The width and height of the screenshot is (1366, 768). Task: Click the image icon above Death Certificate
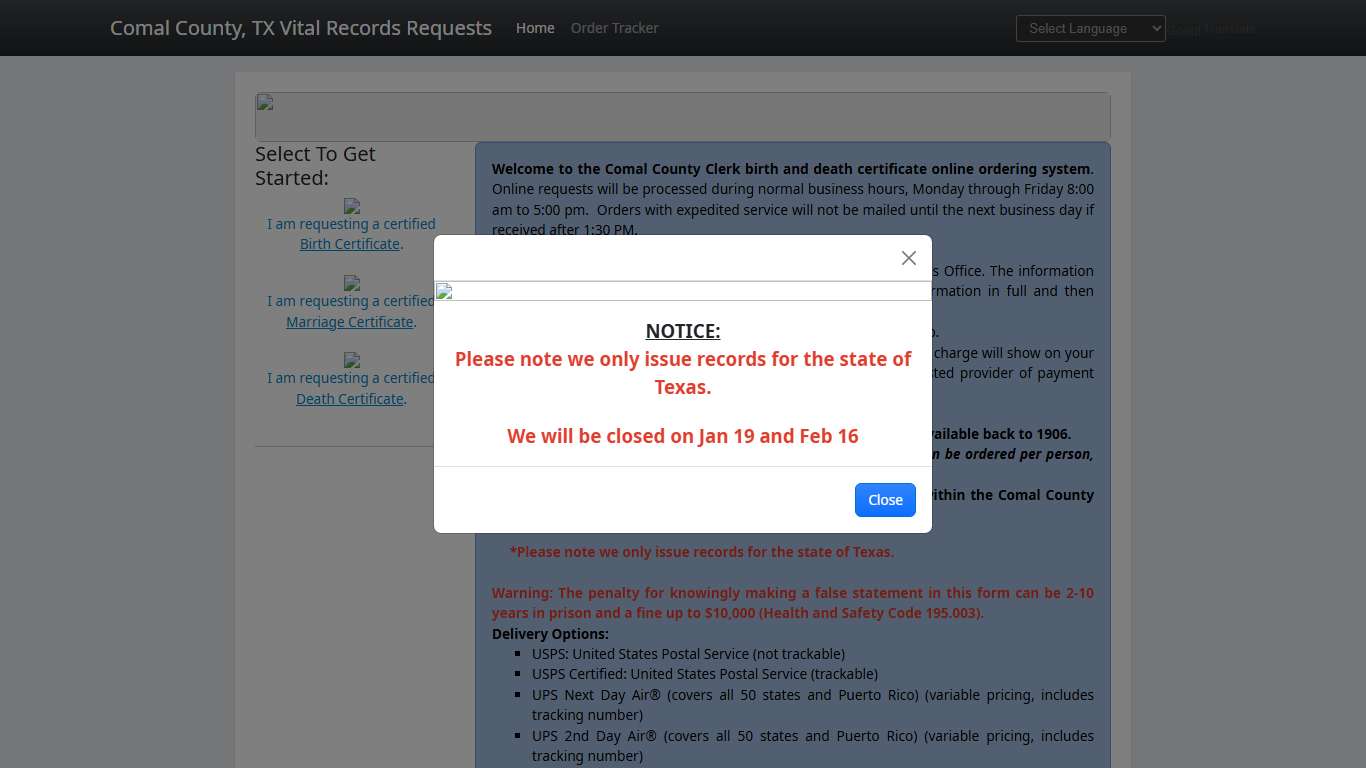(352, 360)
